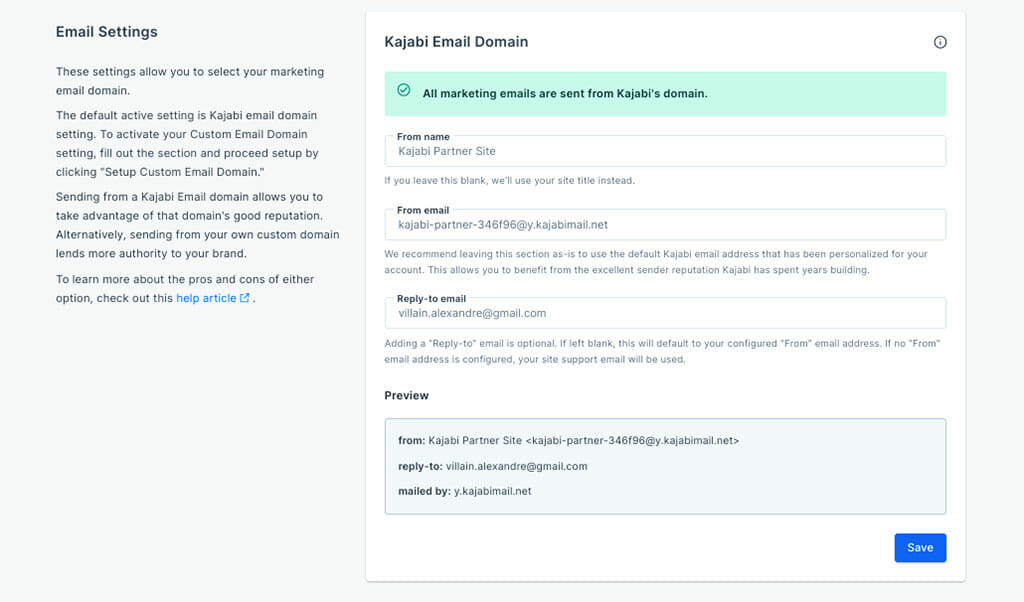Click the circled information symbol top right
1024x602 pixels.
(940, 42)
